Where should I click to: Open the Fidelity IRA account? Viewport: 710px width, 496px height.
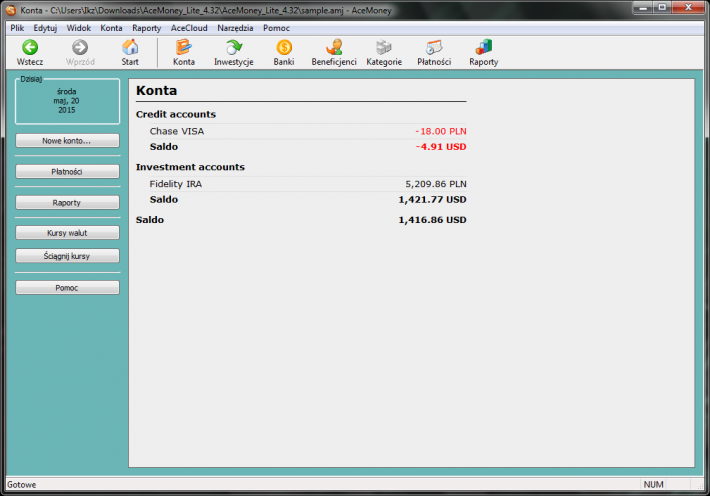pos(176,184)
